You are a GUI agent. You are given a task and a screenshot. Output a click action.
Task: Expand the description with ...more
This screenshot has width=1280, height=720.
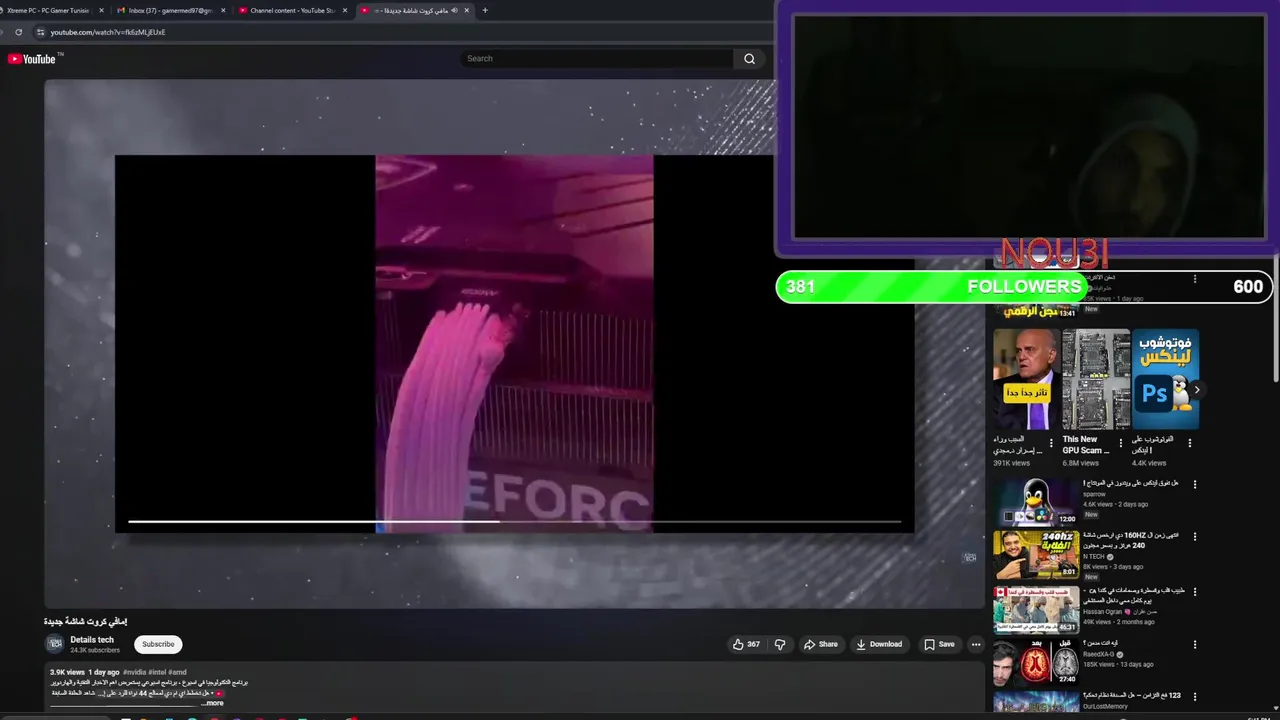pyautogui.click(x=212, y=703)
